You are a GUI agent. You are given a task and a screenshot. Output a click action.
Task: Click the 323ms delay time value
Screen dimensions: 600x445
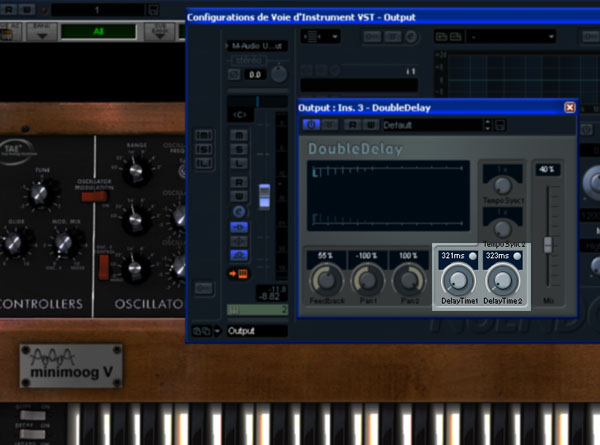pos(497,256)
